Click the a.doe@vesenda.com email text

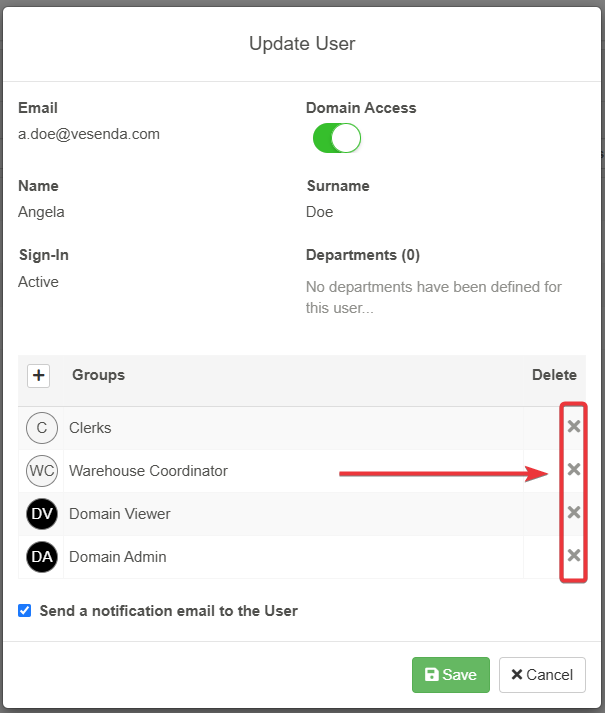[89, 134]
